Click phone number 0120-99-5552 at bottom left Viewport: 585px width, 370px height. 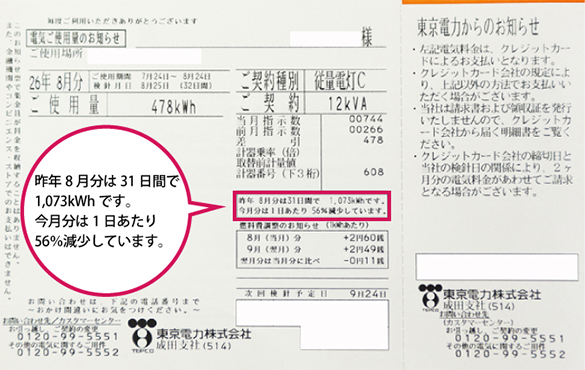click(x=68, y=352)
